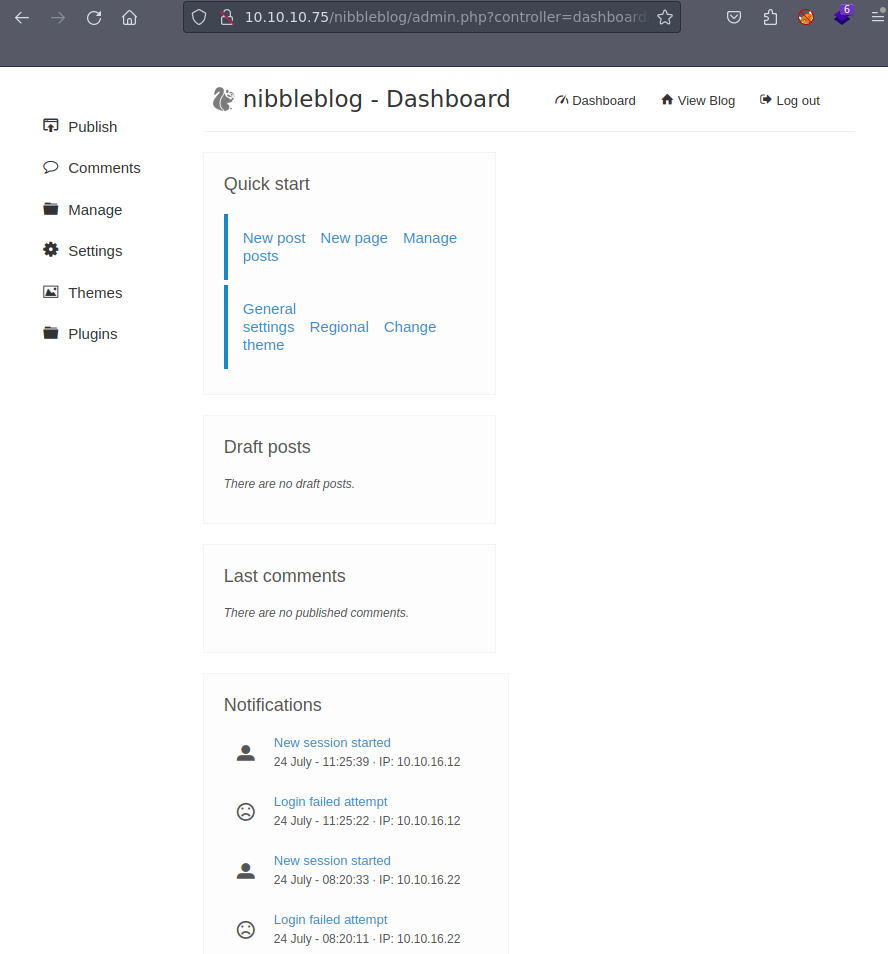Image resolution: width=888 pixels, height=954 pixels.
Task: Open the browser extensions puzzle icon
Action: (770, 17)
